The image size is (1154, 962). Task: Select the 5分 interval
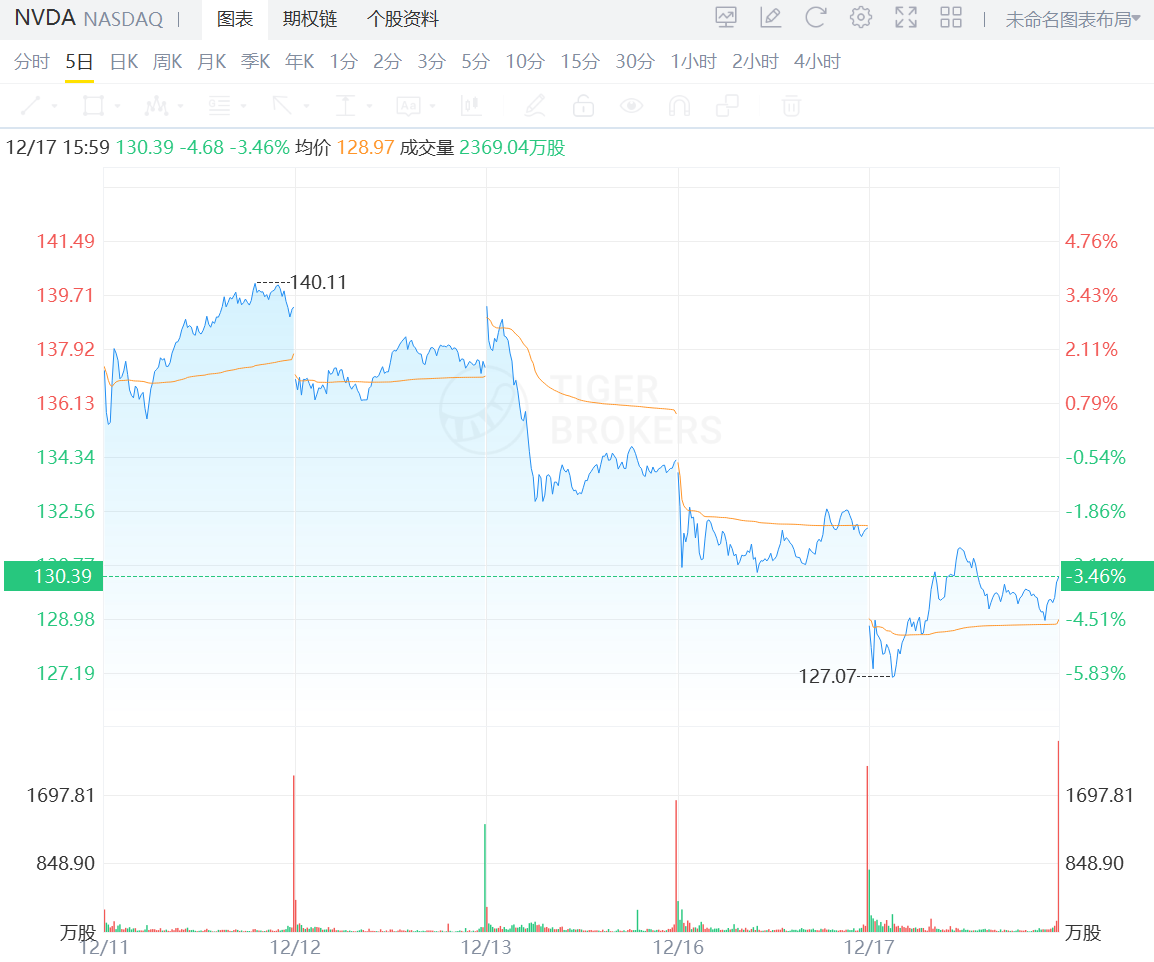click(475, 61)
